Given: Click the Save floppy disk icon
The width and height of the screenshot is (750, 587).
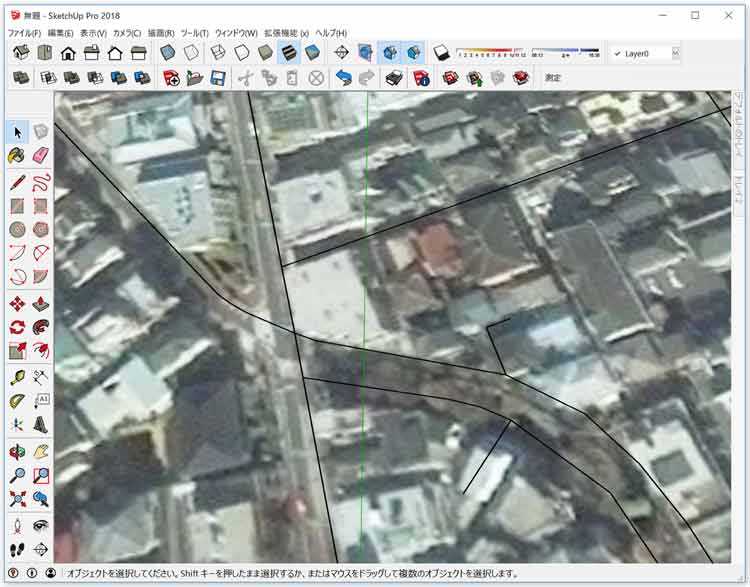Looking at the screenshot, I should (218, 78).
